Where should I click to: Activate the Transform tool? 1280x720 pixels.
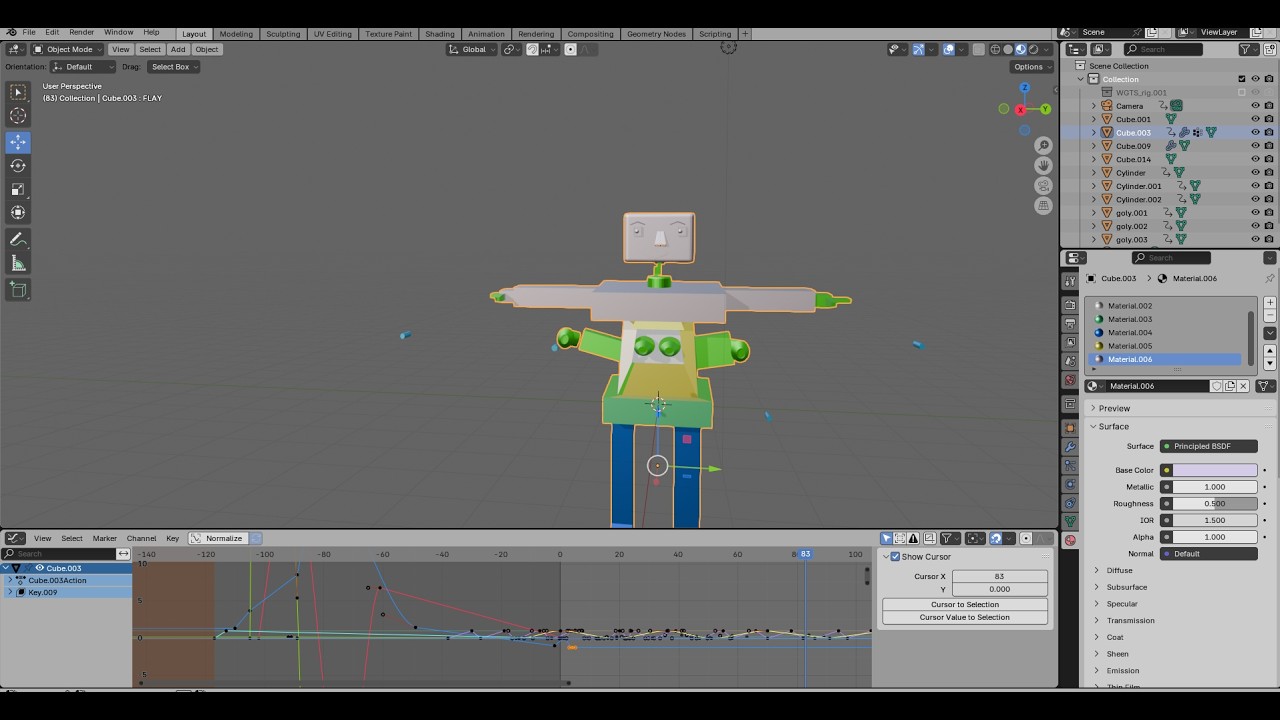[x=18, y=212]
